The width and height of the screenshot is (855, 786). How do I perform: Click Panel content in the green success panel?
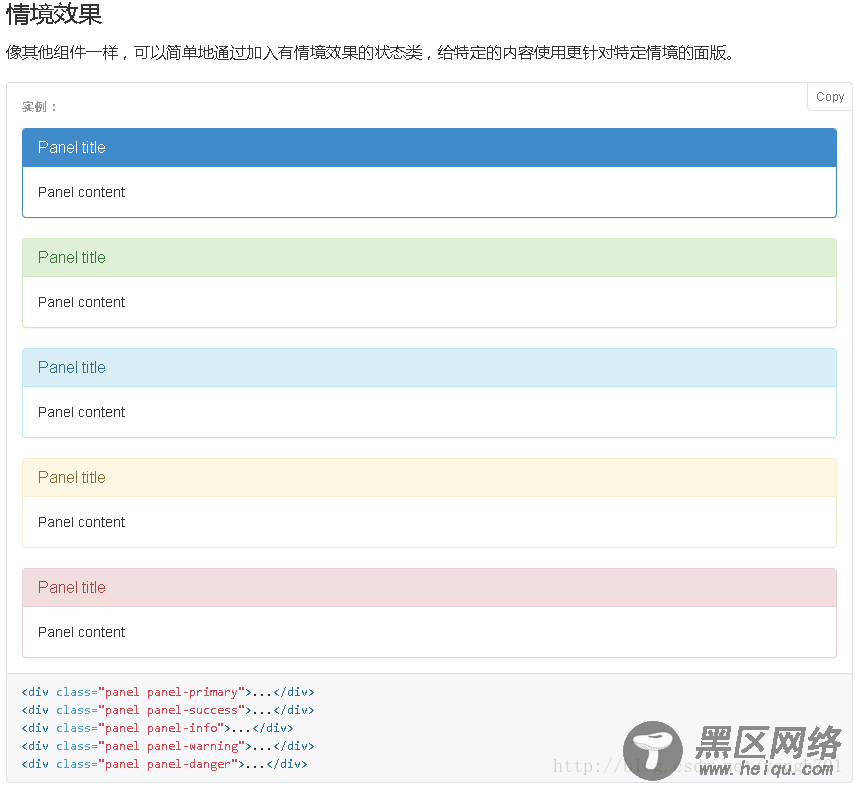[x=81, y=302]
